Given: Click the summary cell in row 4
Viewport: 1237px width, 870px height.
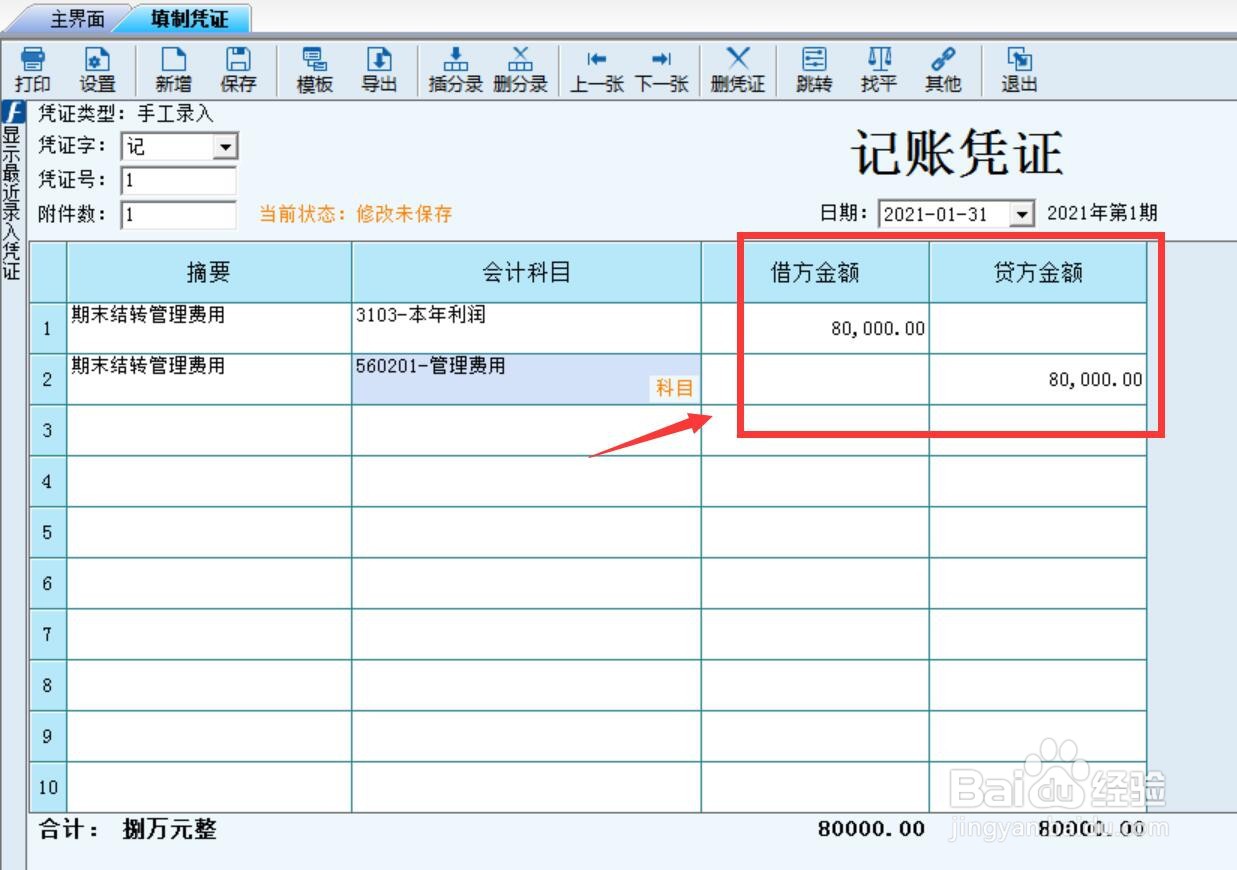Looking at the screenshot, I should [209, 481].
